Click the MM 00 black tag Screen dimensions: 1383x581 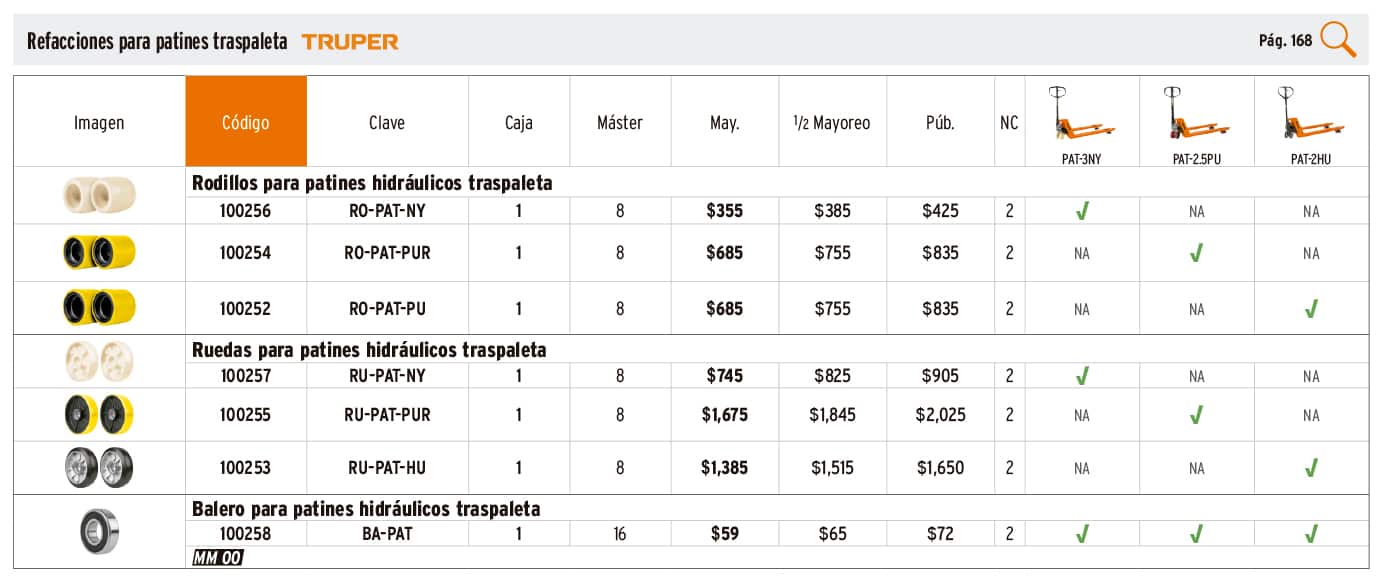[x=217, y=558]
